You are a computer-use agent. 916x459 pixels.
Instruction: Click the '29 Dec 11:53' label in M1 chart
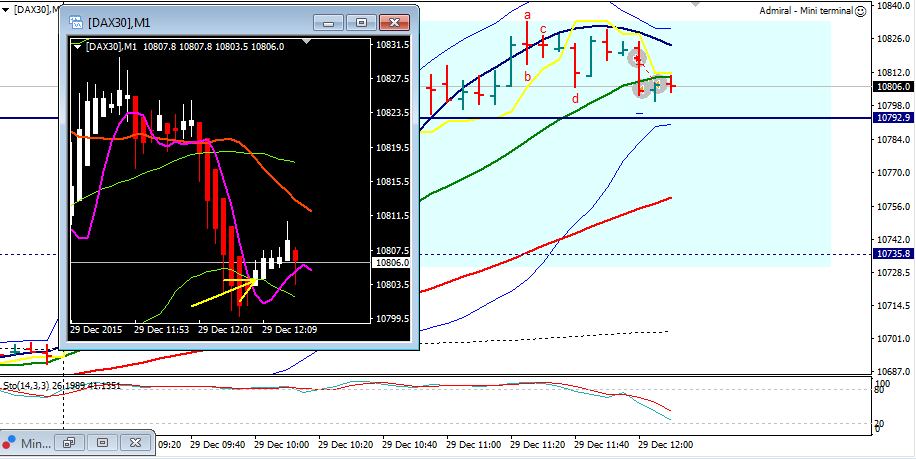[x=161, y=329]
